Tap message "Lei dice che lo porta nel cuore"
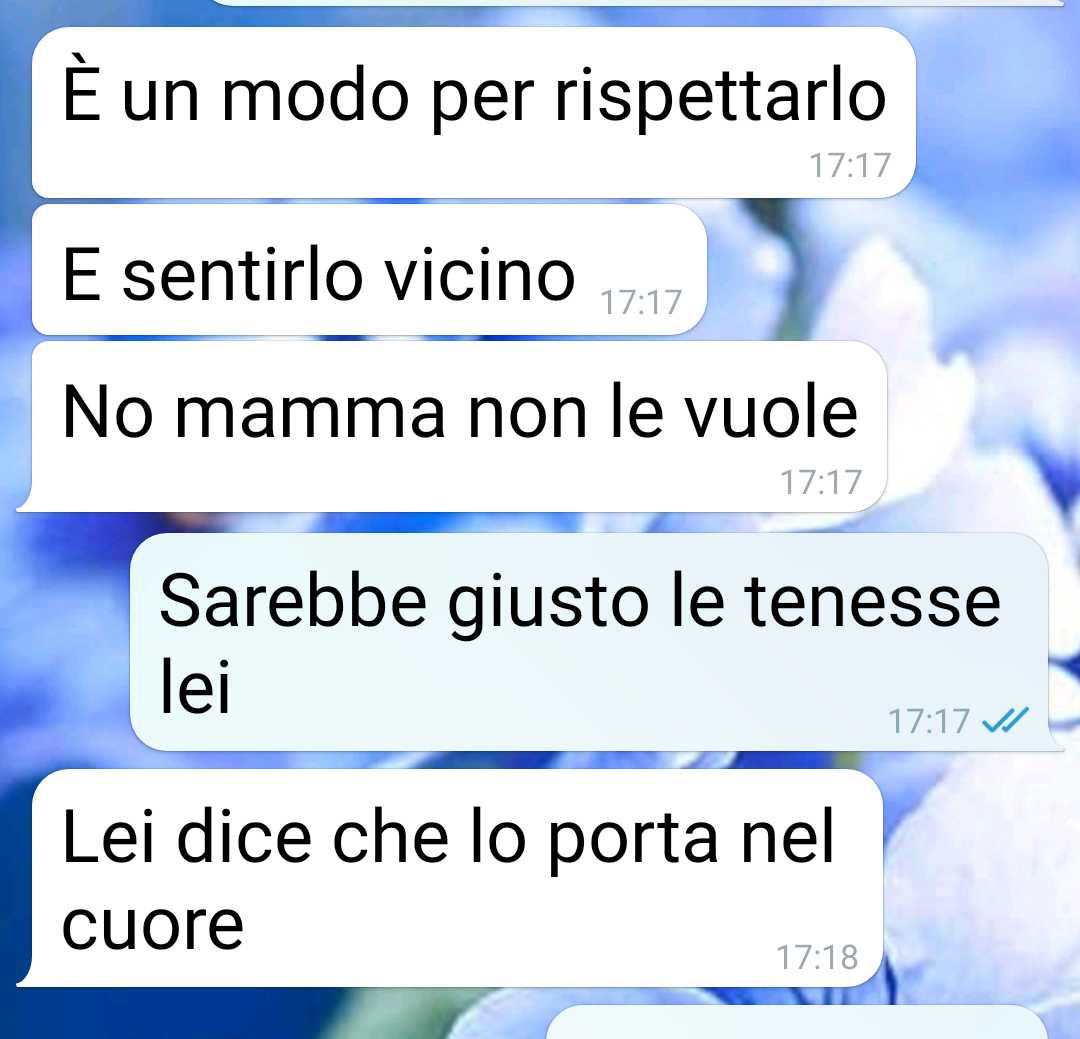1080x1039 pixels. [x=450, y=878]
